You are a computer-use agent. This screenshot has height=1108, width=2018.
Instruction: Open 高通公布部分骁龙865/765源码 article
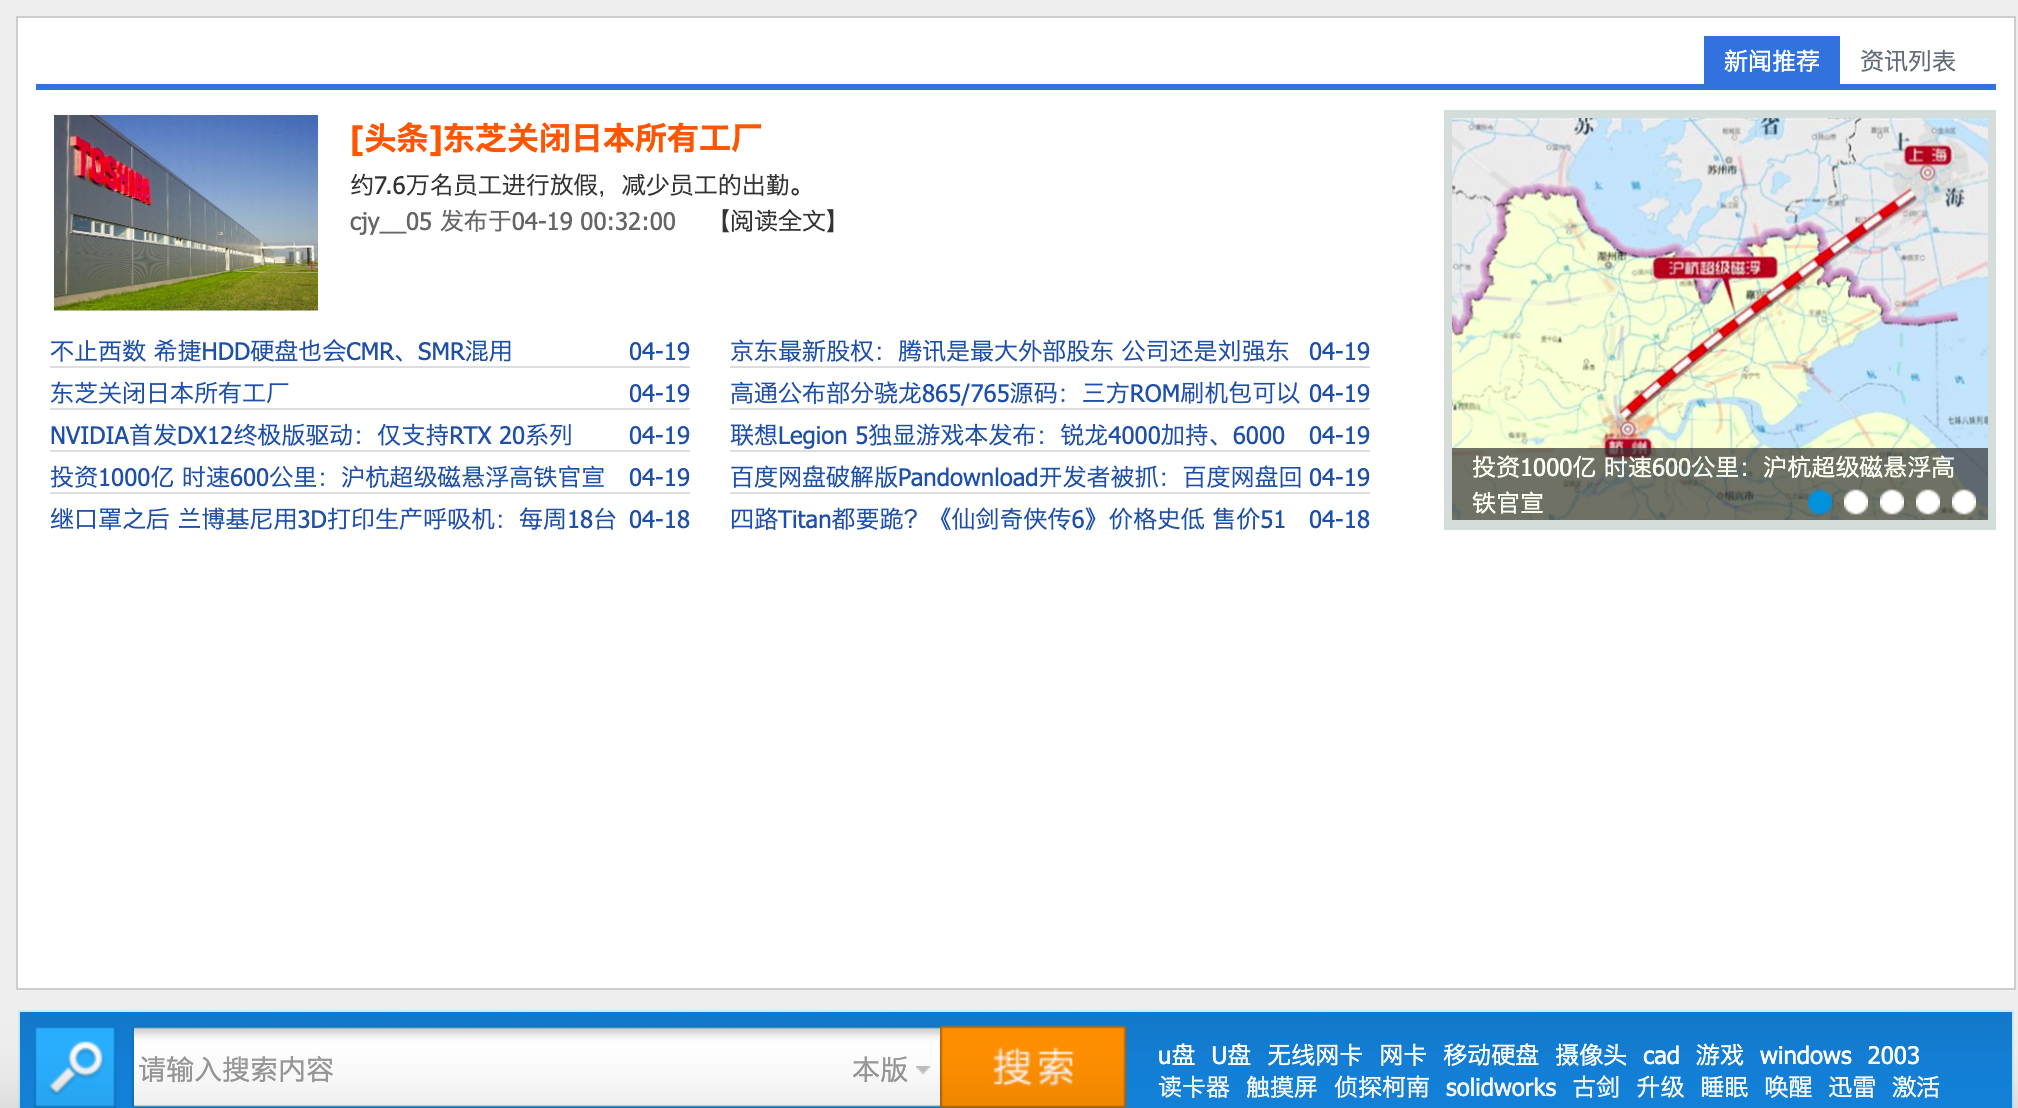click(x=1015, y=393)
